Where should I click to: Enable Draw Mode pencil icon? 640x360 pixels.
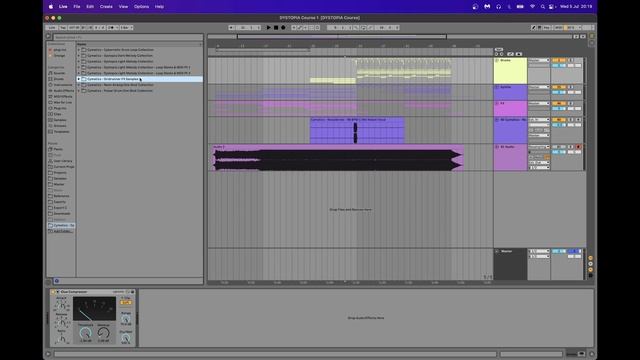(x=533, y=28)
